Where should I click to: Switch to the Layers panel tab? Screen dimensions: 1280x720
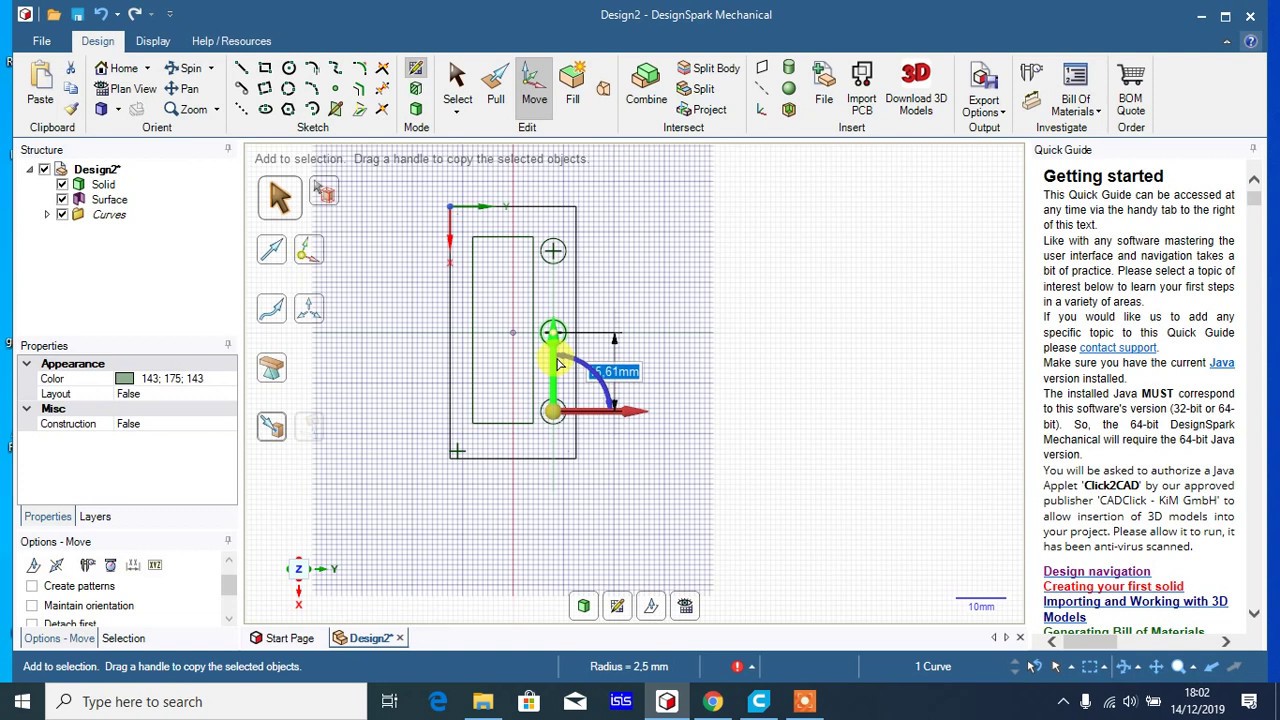(x=95, y=517)
